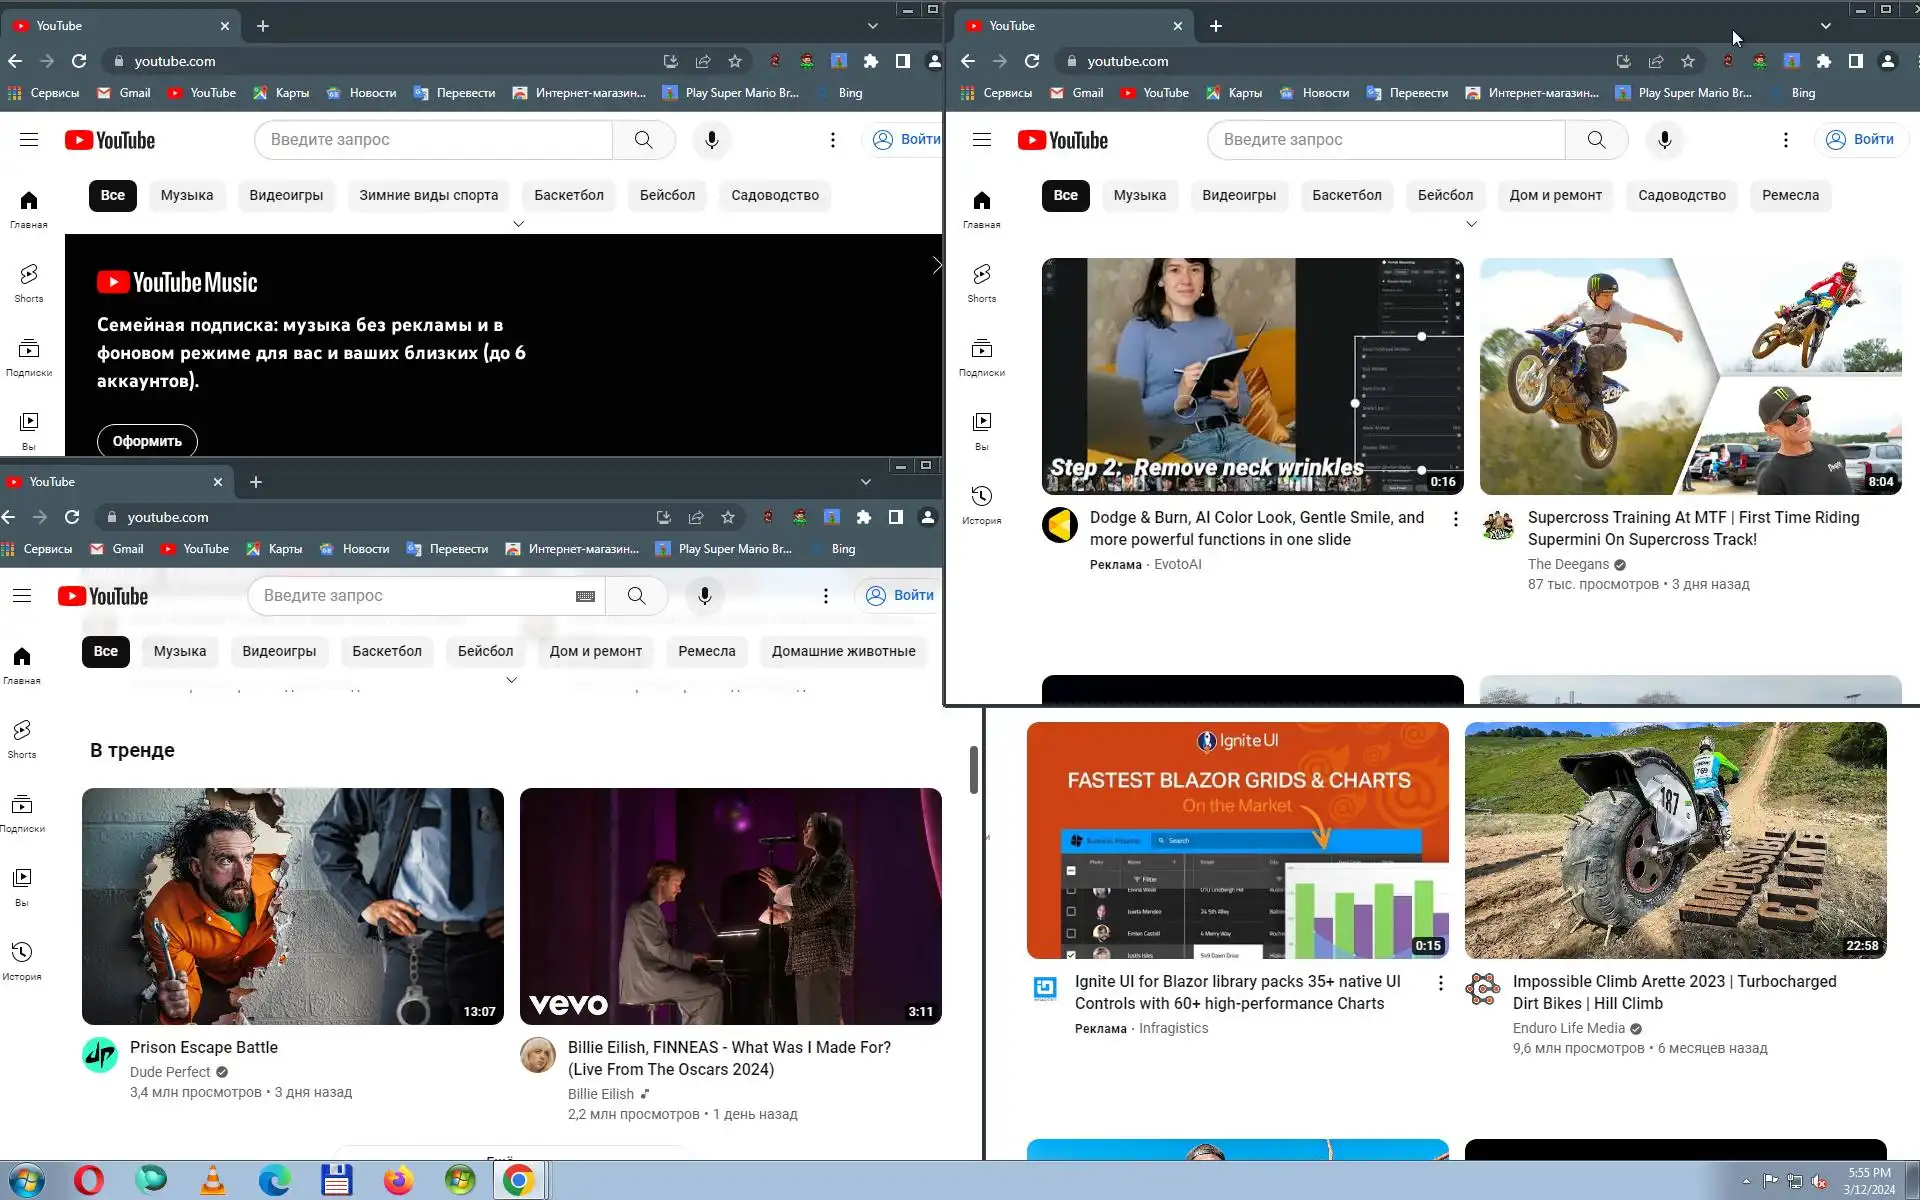This screenshot has height=1200, width=1920.
Task: Click scrollbar thumb beside В тренде section
Action: 973,770
